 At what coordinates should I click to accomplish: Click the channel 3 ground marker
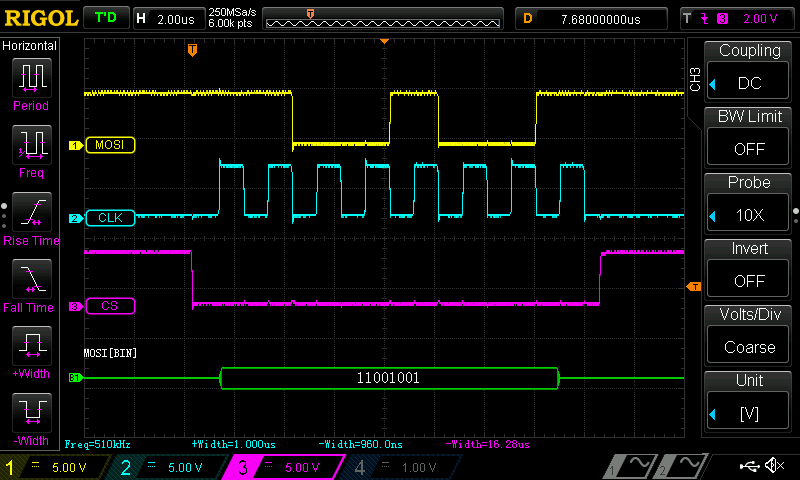[76, 306]
